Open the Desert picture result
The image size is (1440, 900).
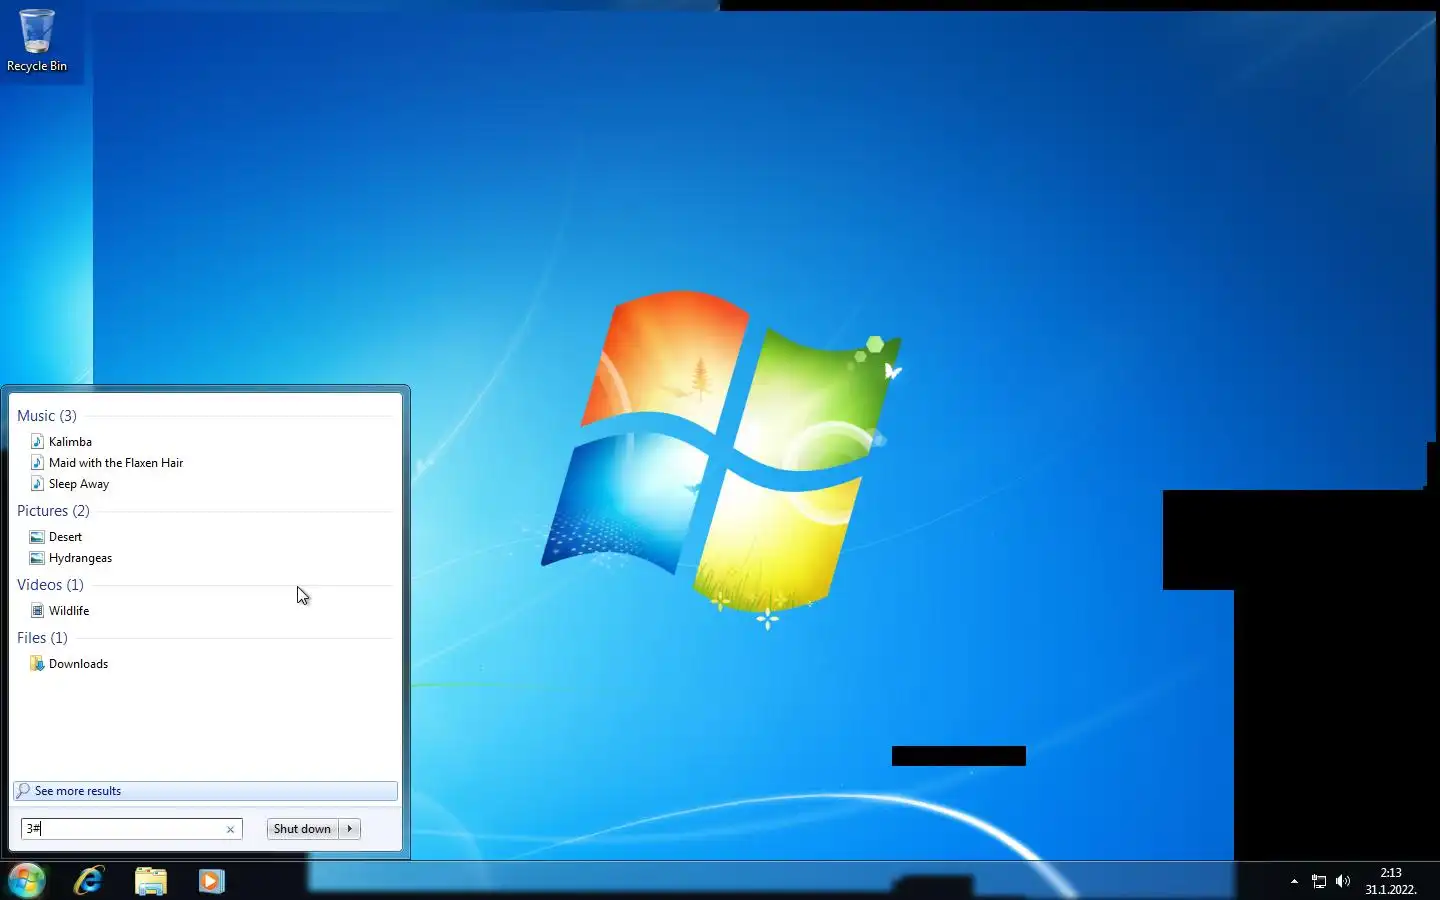tap(65, 537)
